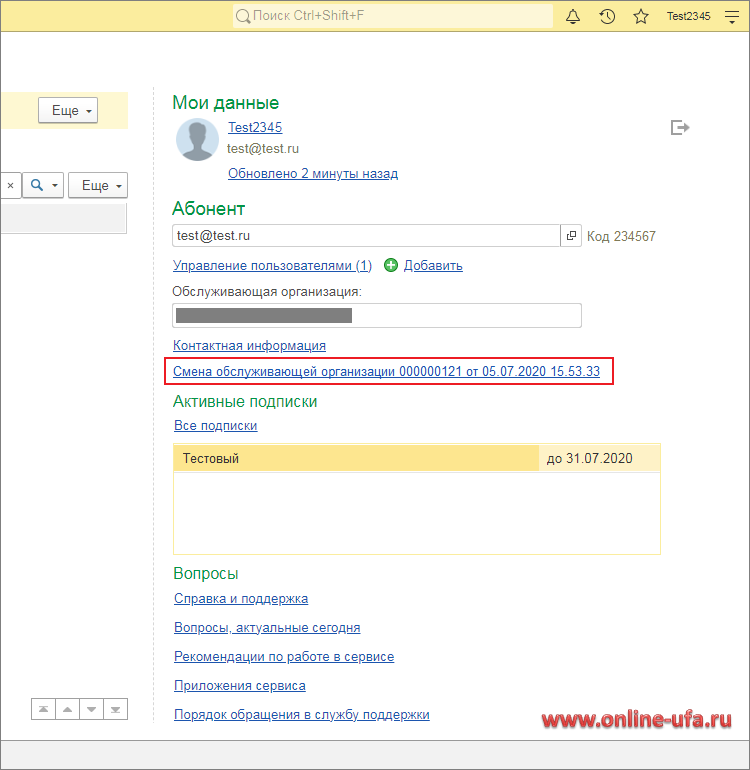
Task: Move down one record arrow
Action: (x=91, y=709)
